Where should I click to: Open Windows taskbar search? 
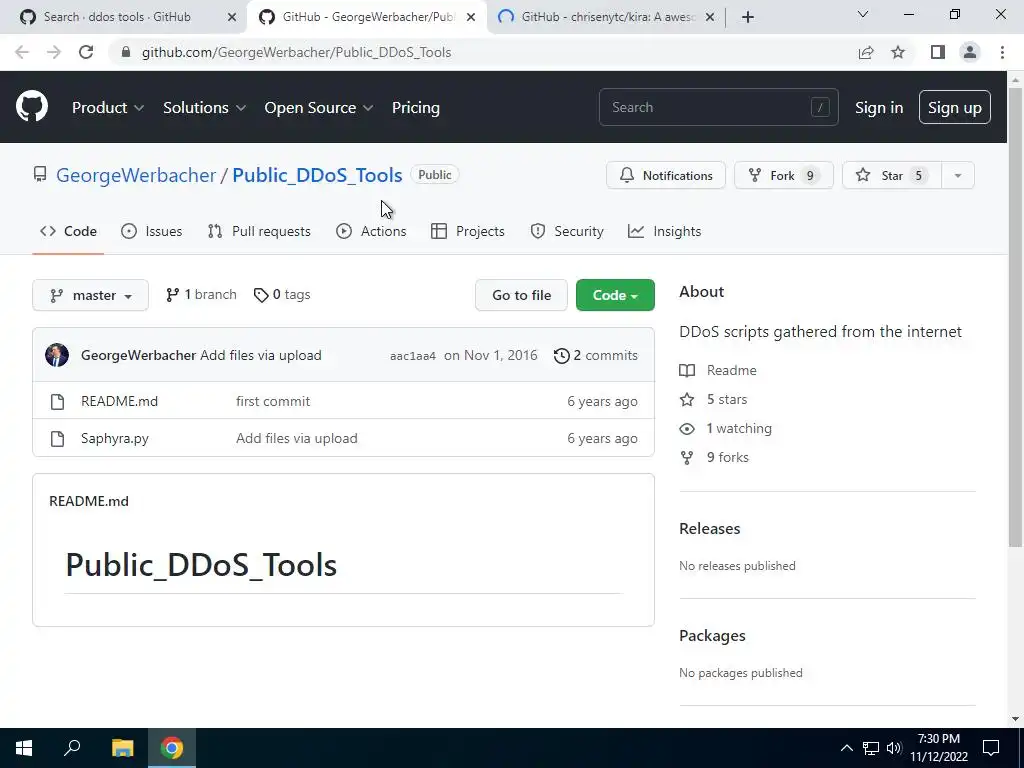click(x=72, y=748)
